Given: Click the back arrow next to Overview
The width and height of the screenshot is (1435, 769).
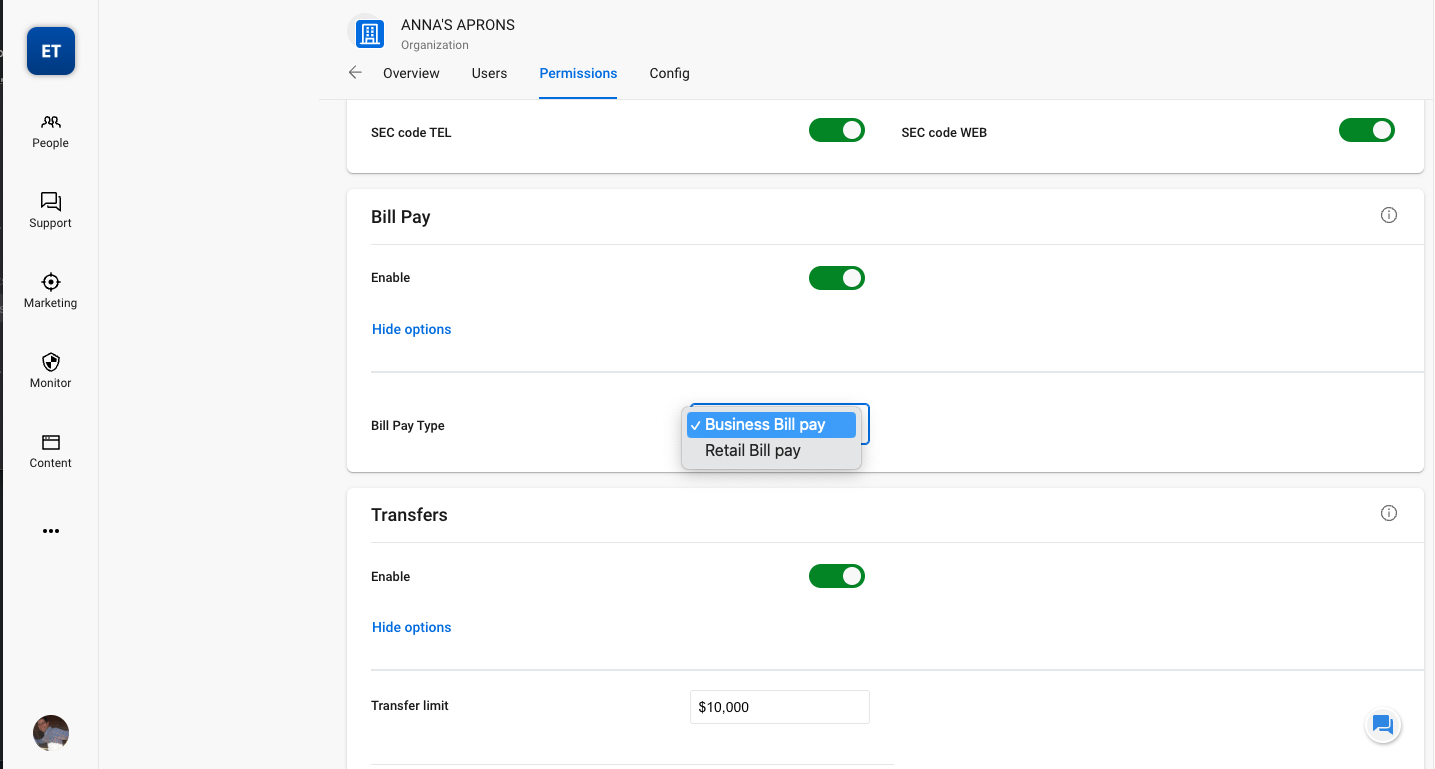Looking at the screenshot, I should click(355, 73).
